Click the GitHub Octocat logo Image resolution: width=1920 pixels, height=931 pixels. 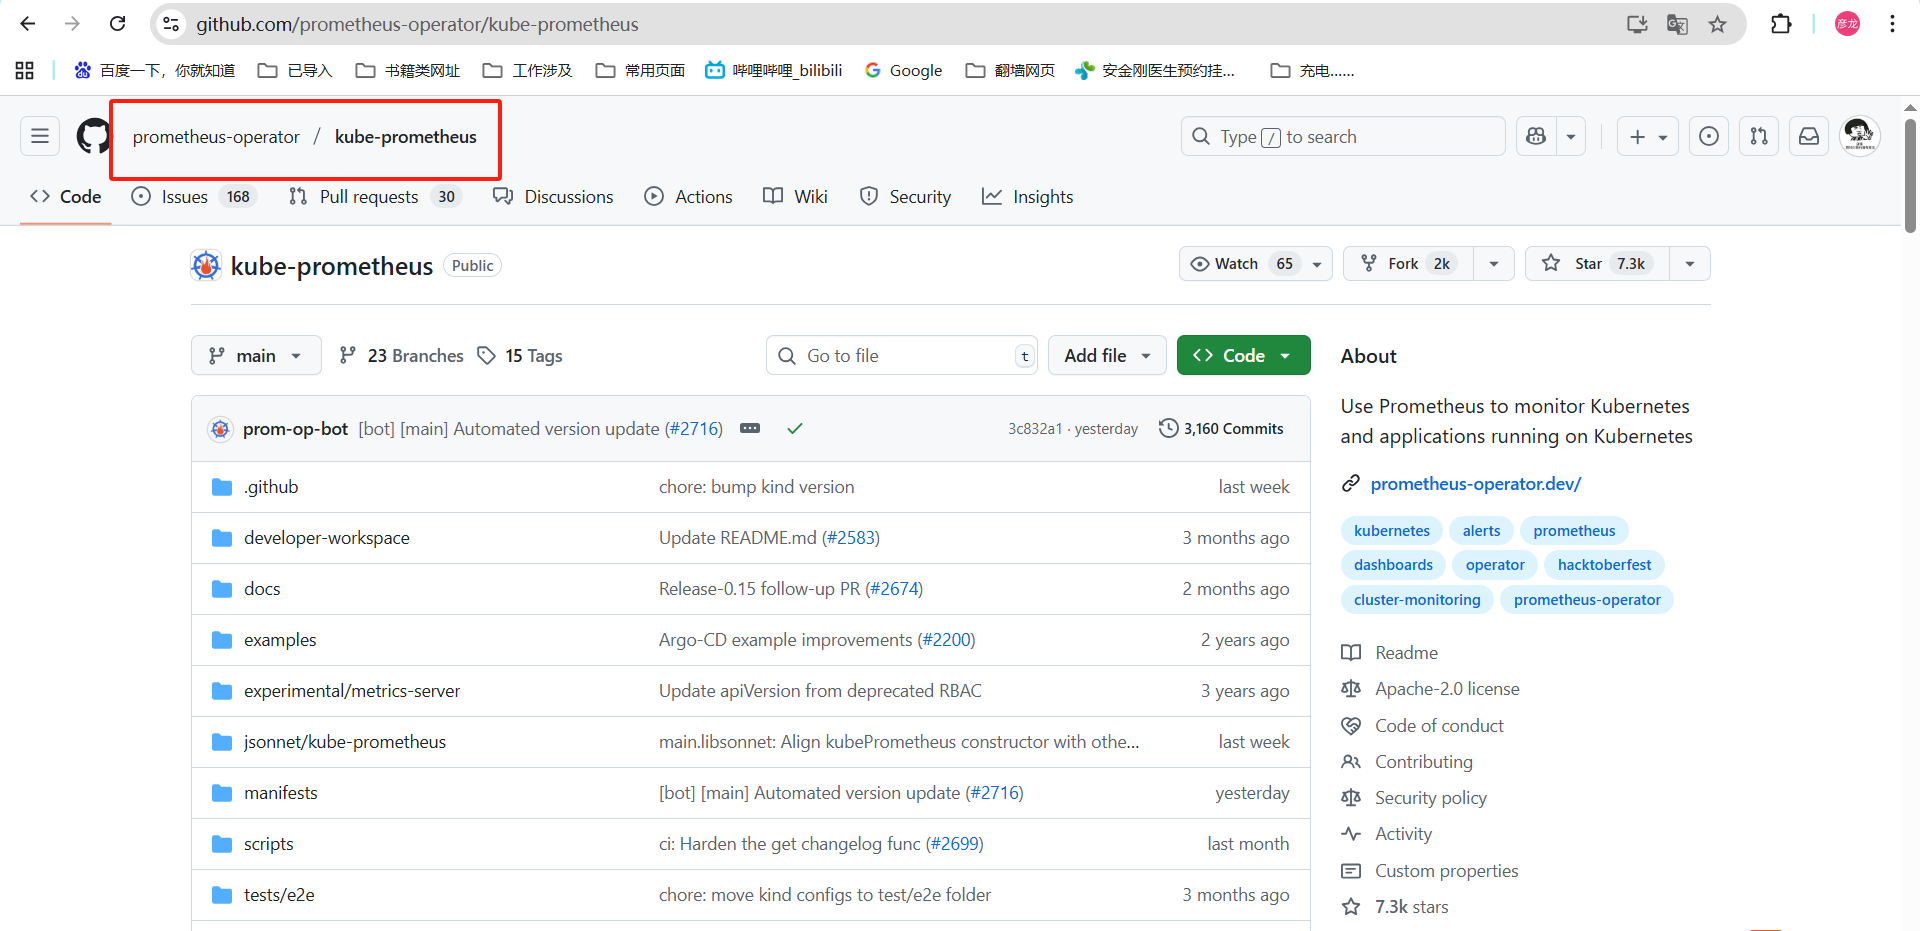coord(94,136)
